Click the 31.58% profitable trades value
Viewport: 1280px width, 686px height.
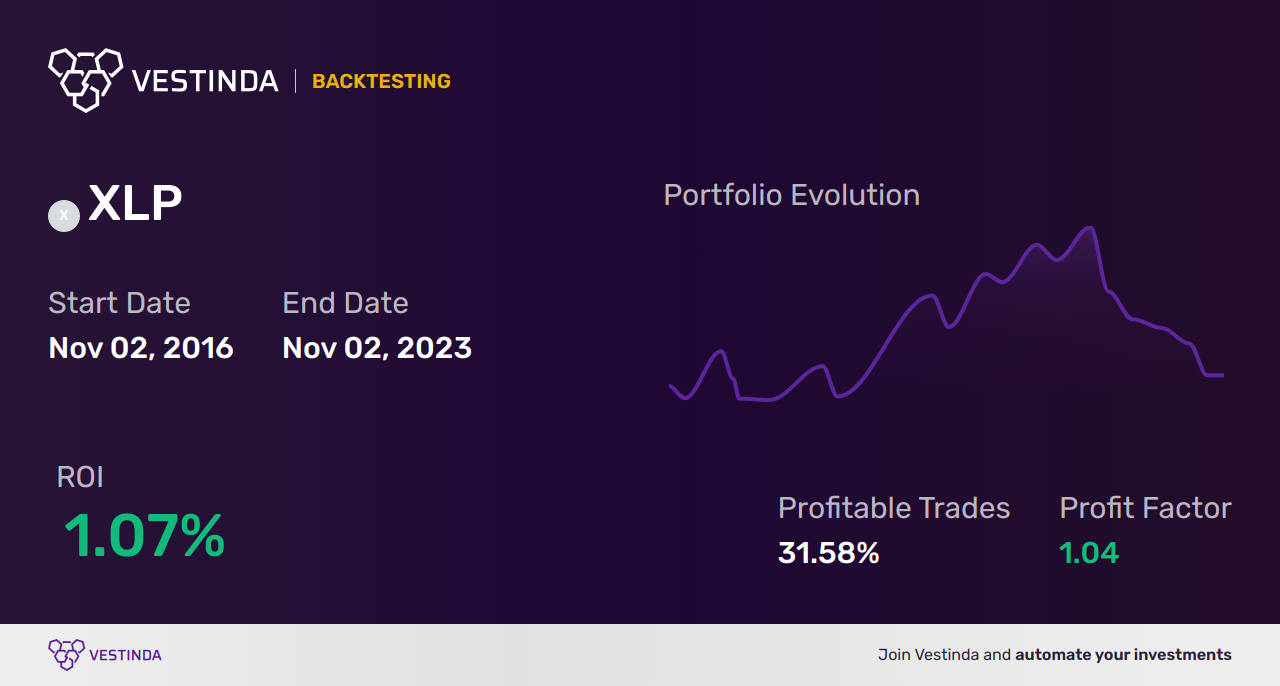click(x=828, y=552)
